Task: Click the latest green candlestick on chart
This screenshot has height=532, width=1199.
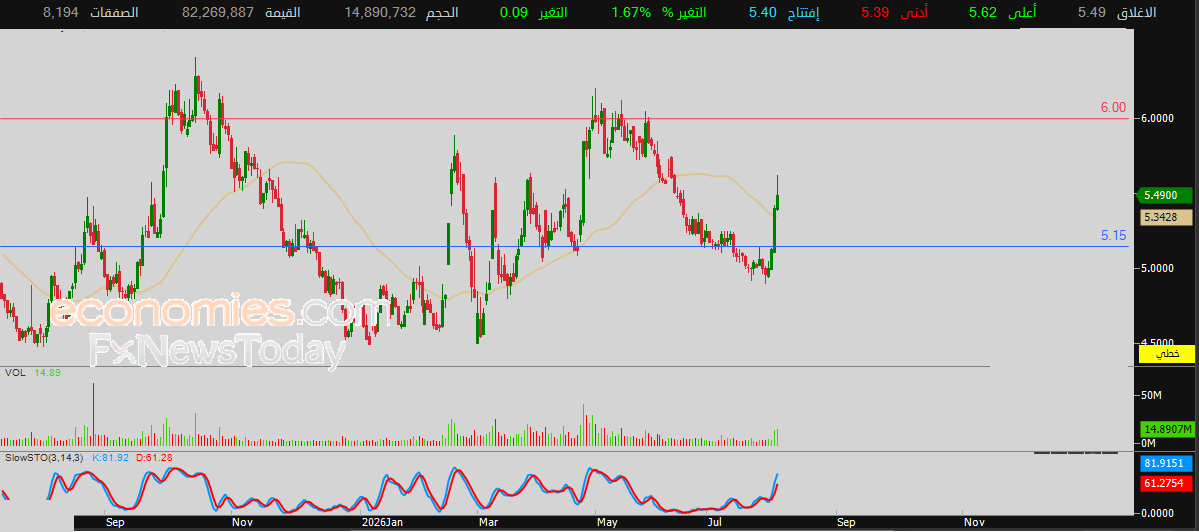Action: [778, 194]
